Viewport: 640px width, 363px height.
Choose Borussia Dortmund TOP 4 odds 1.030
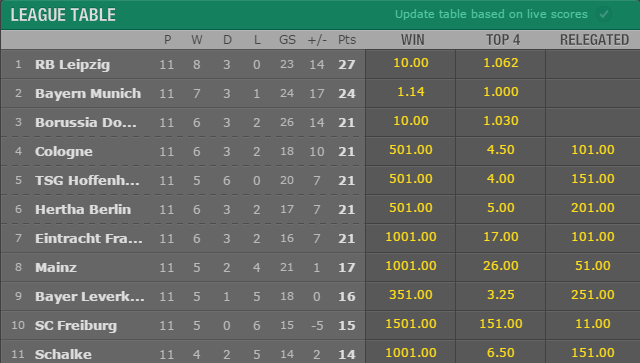point(500,121)
